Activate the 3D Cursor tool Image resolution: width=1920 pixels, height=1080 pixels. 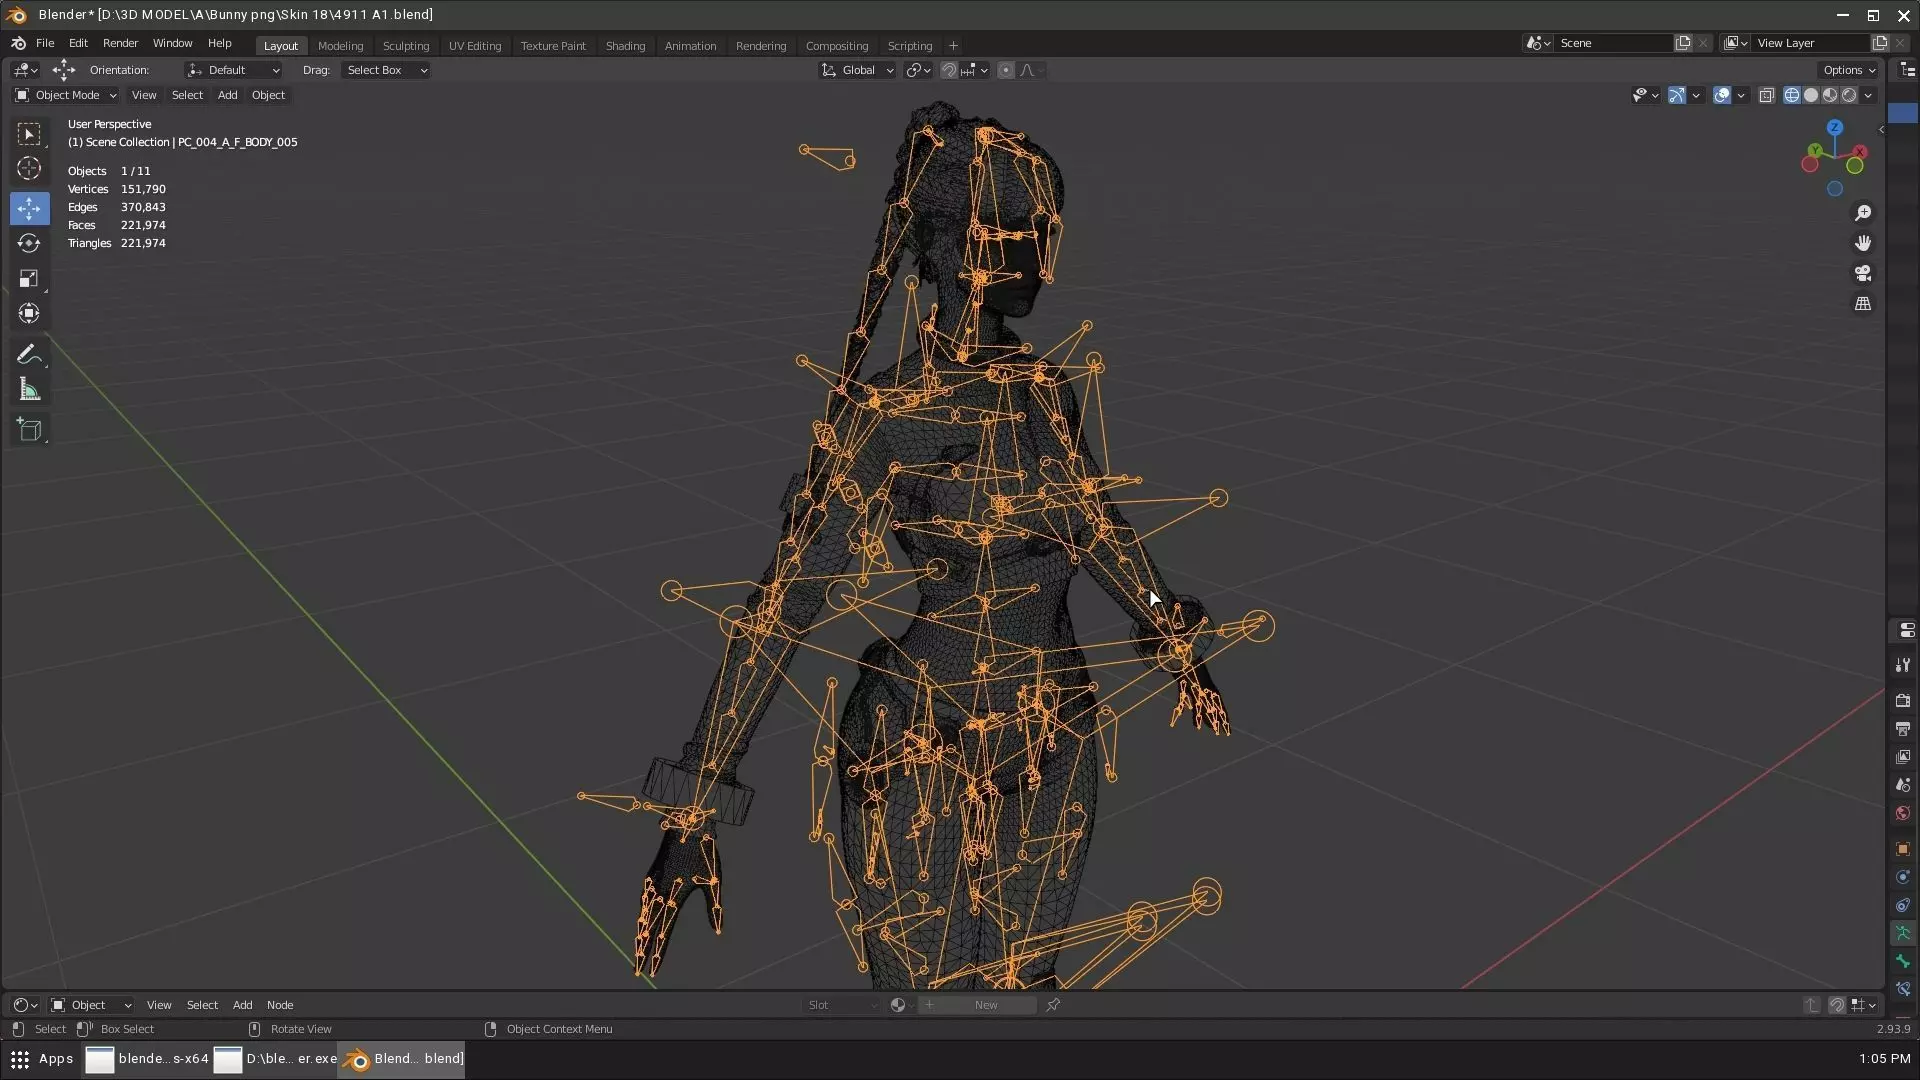(x=29, y=169)
